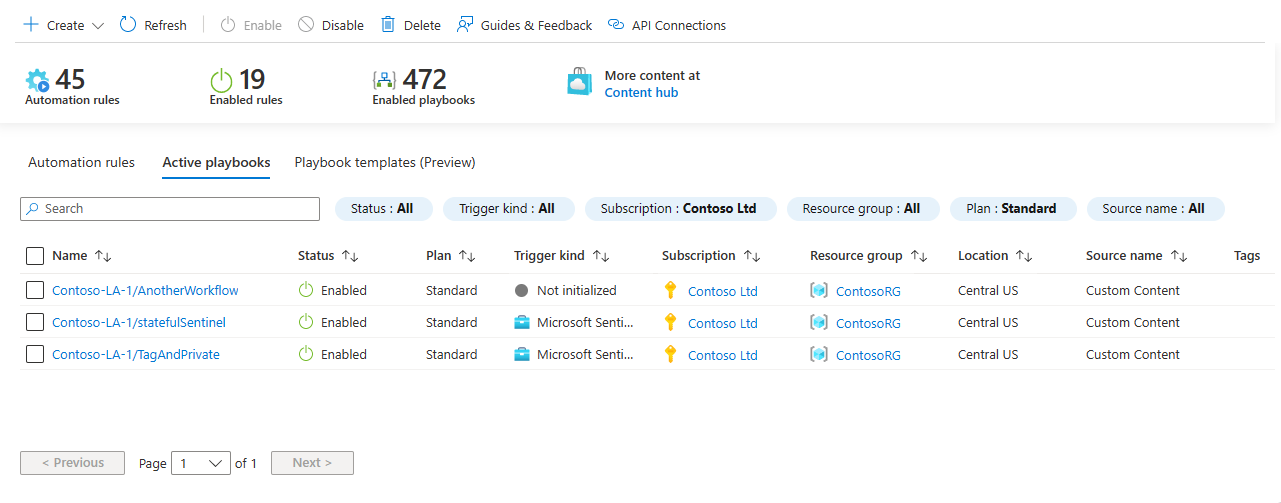Open the Contoso-LA-1/TagAndPrivate playbook link
1281x503 pixels.
136,354
